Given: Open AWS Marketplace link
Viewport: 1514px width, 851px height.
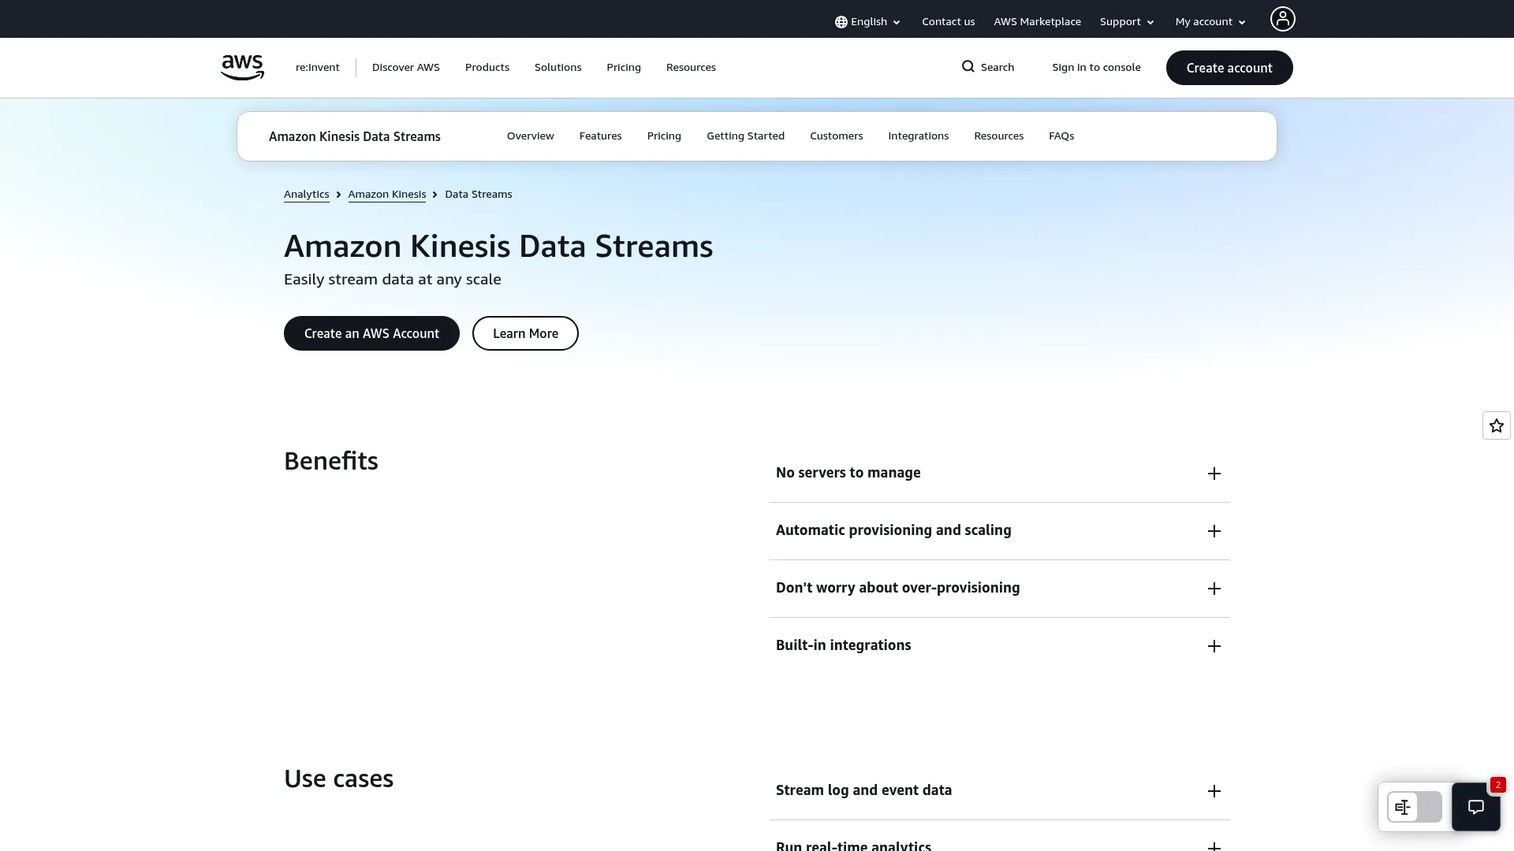Looking at the screenshot, I should point(1037,22).
